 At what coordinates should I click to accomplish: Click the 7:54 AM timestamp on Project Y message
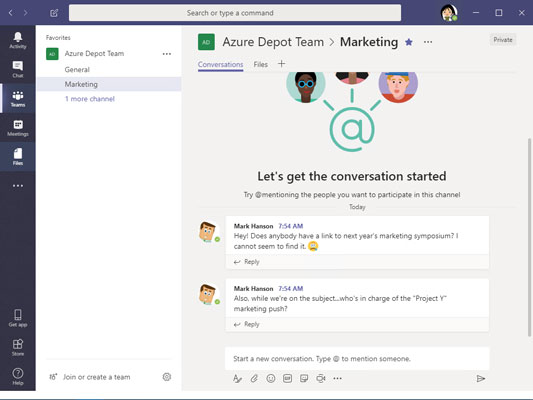click(x=291, y=289)
